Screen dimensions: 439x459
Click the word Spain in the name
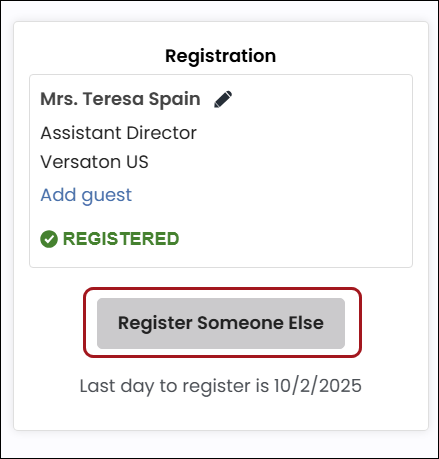click(x=174, y=100)
